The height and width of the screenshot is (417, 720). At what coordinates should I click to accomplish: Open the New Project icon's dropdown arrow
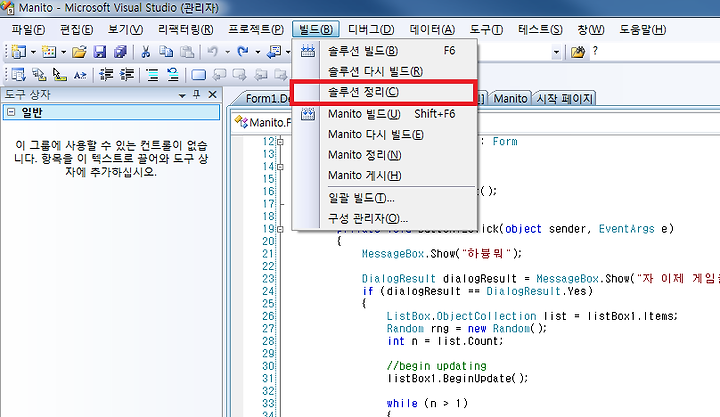coord(33,52)
